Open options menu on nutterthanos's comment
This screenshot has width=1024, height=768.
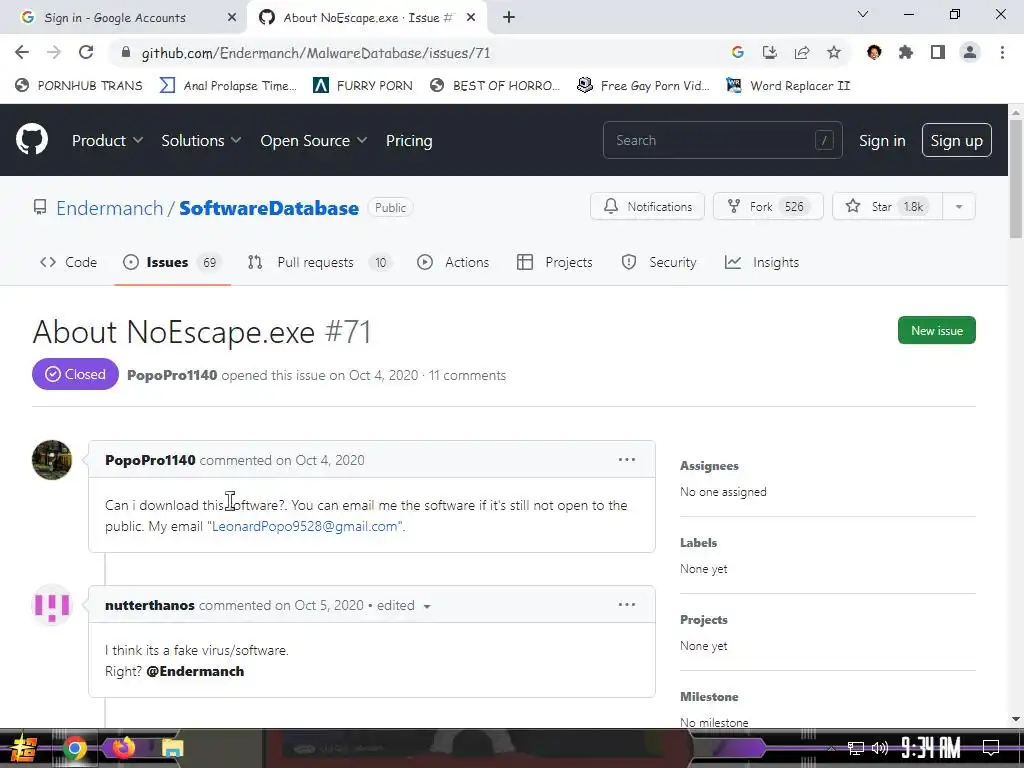tap(627, 605)
